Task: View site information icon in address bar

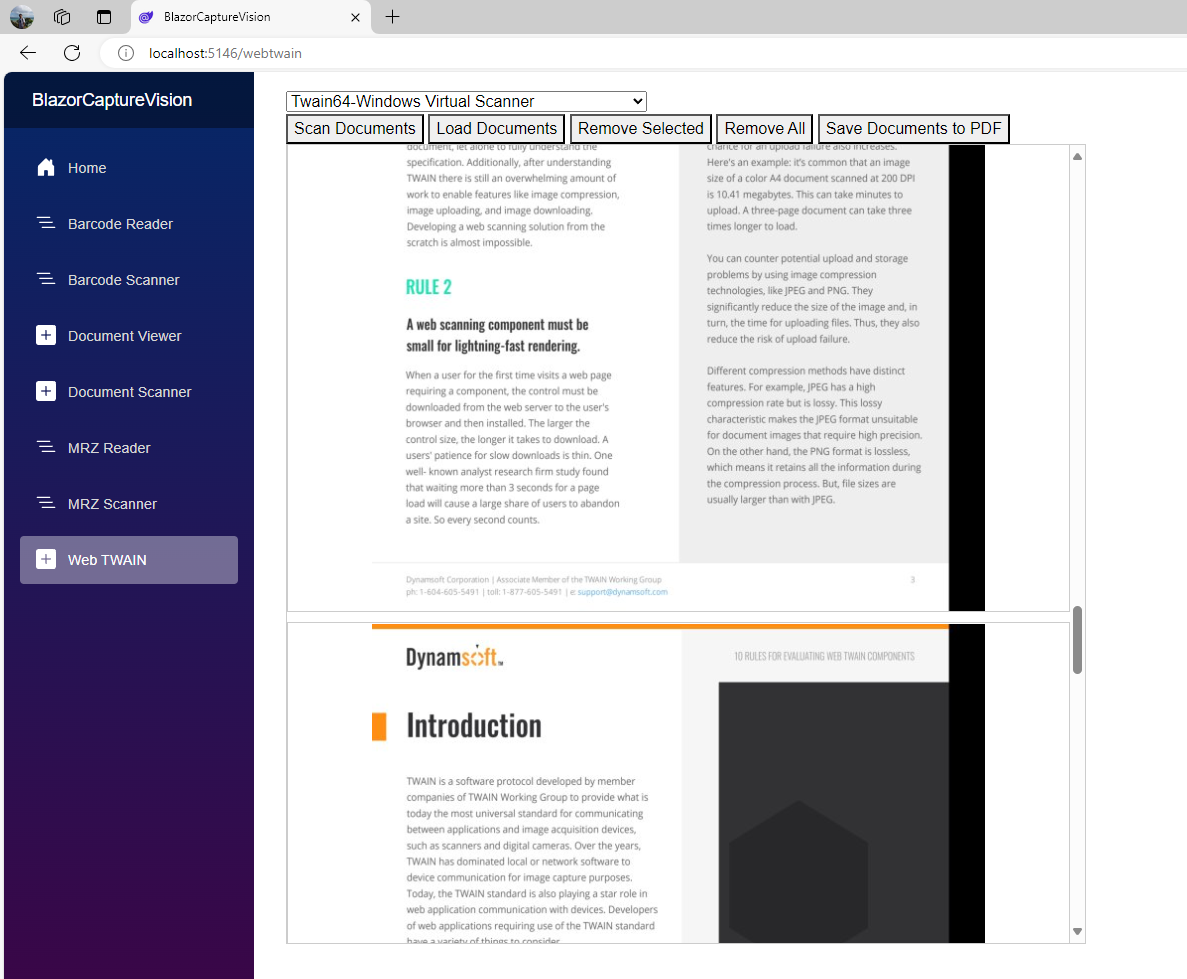Action: pos(126,53)
